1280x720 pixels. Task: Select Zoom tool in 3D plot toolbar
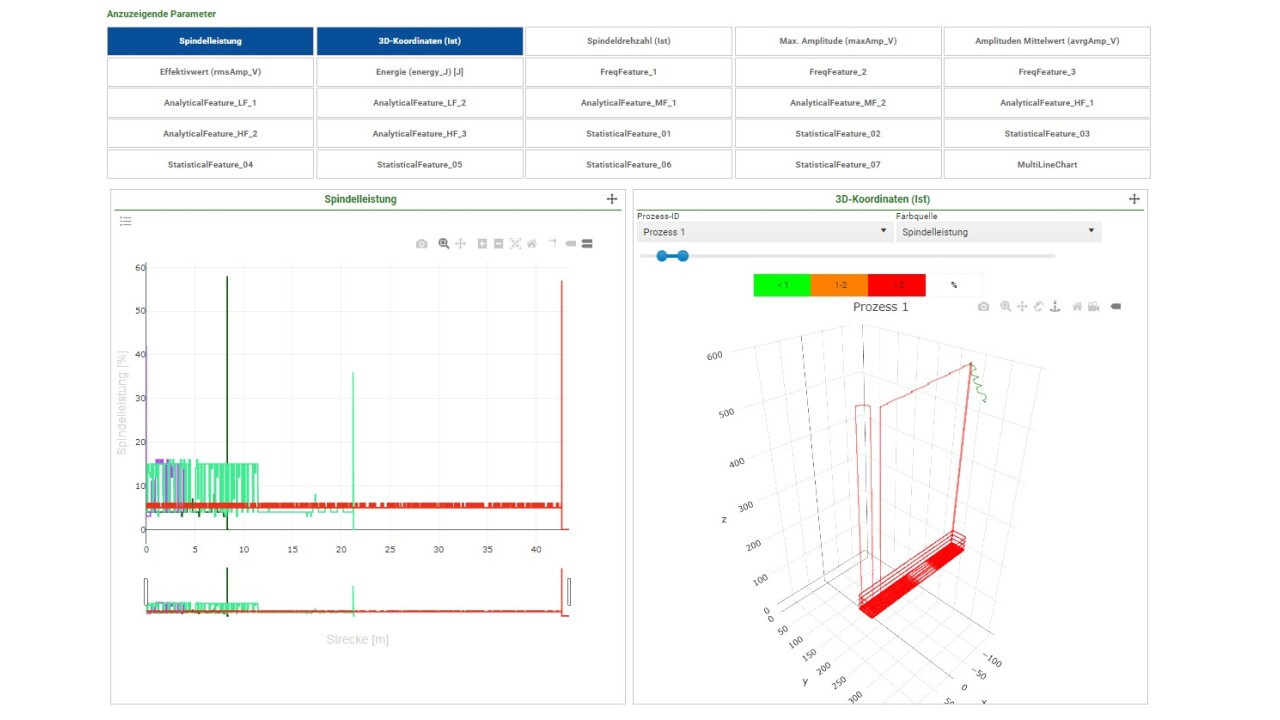pyautogui.click(x=1006, y=307)
